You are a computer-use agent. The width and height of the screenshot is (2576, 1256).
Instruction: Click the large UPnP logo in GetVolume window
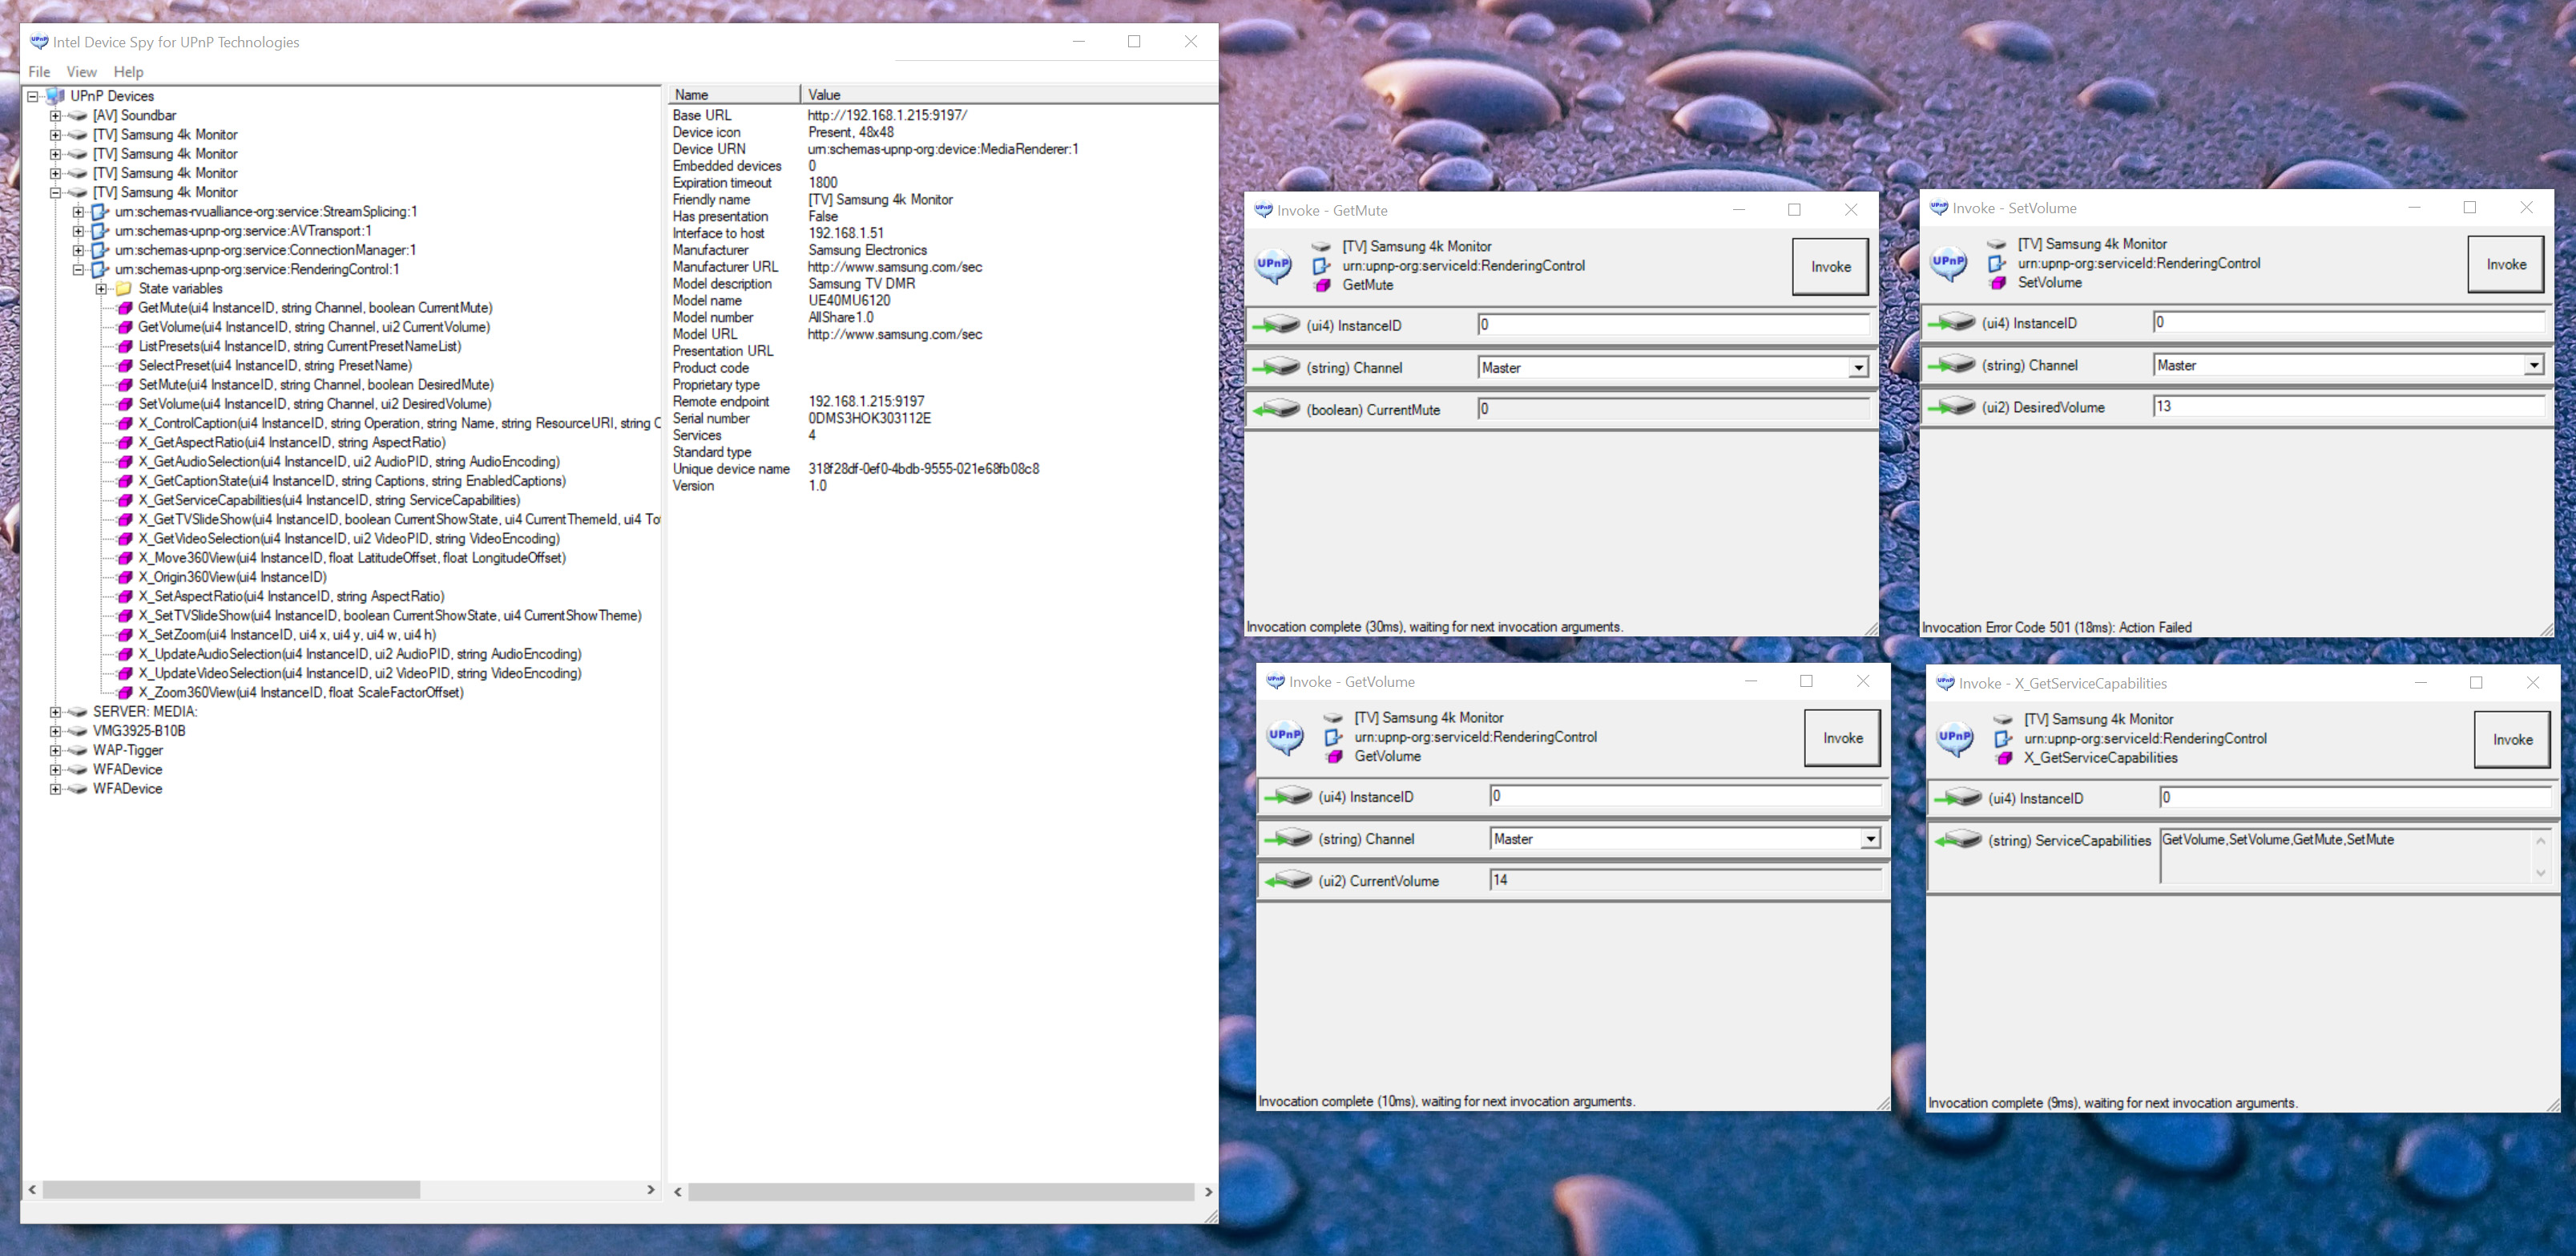click(x=1285, y=737)
